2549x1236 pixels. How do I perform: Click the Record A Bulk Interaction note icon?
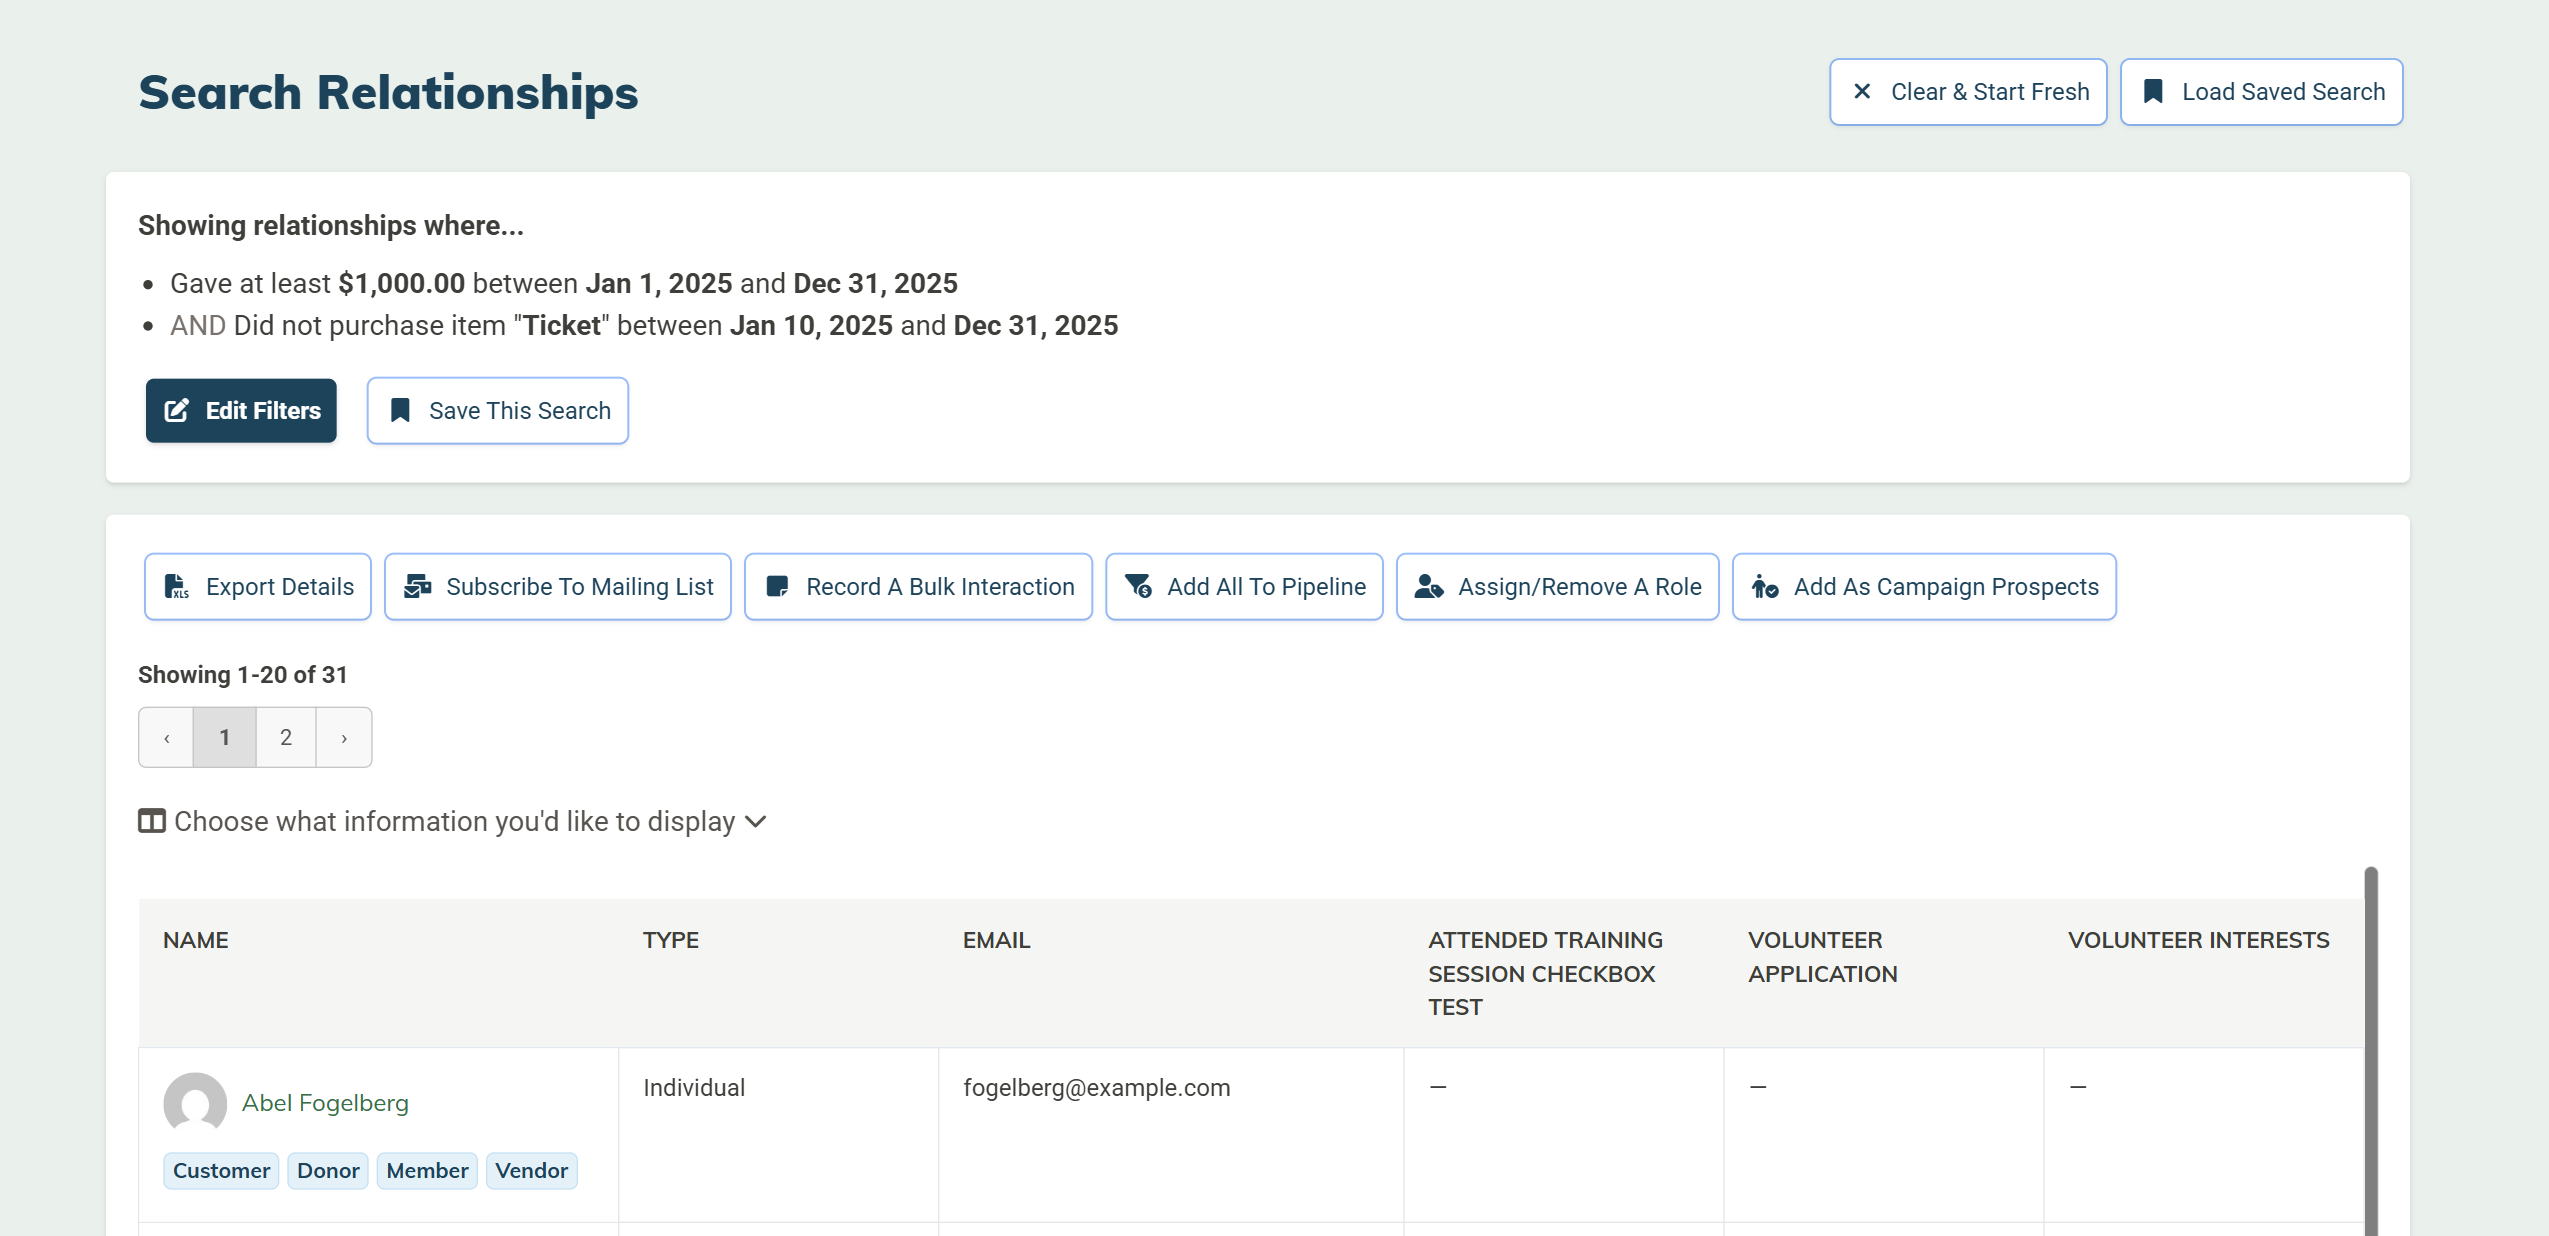(777, 587)
